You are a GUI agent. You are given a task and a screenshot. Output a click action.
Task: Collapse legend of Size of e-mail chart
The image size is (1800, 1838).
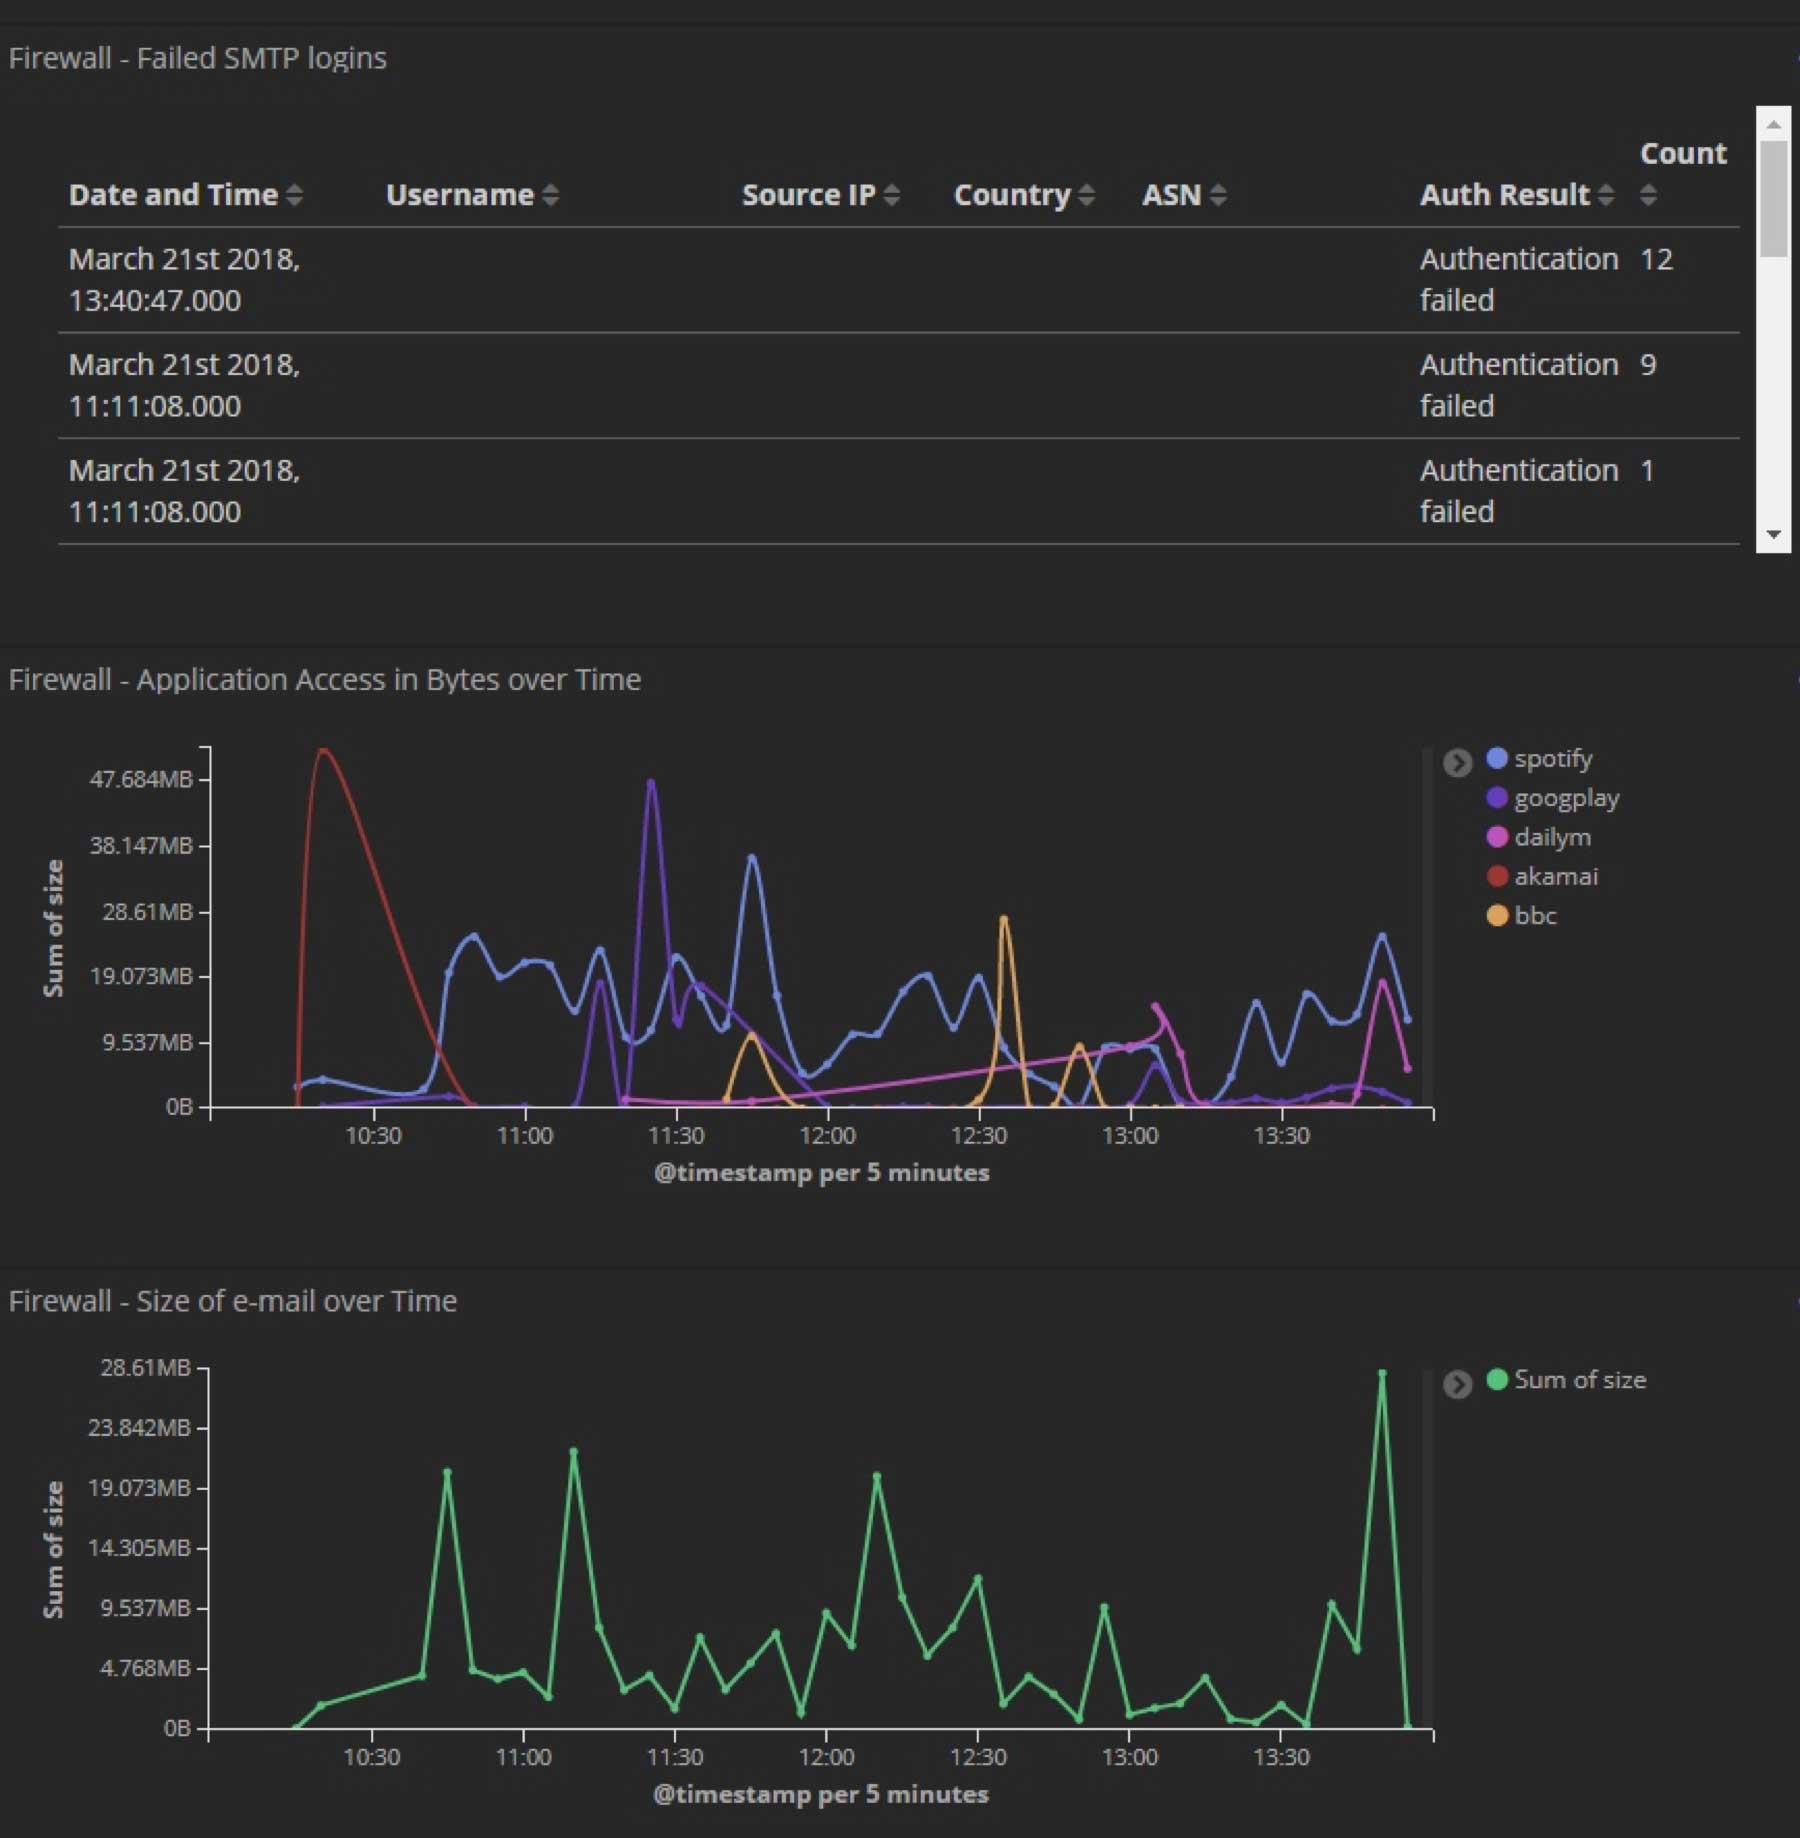(x=1457, y=1384)
